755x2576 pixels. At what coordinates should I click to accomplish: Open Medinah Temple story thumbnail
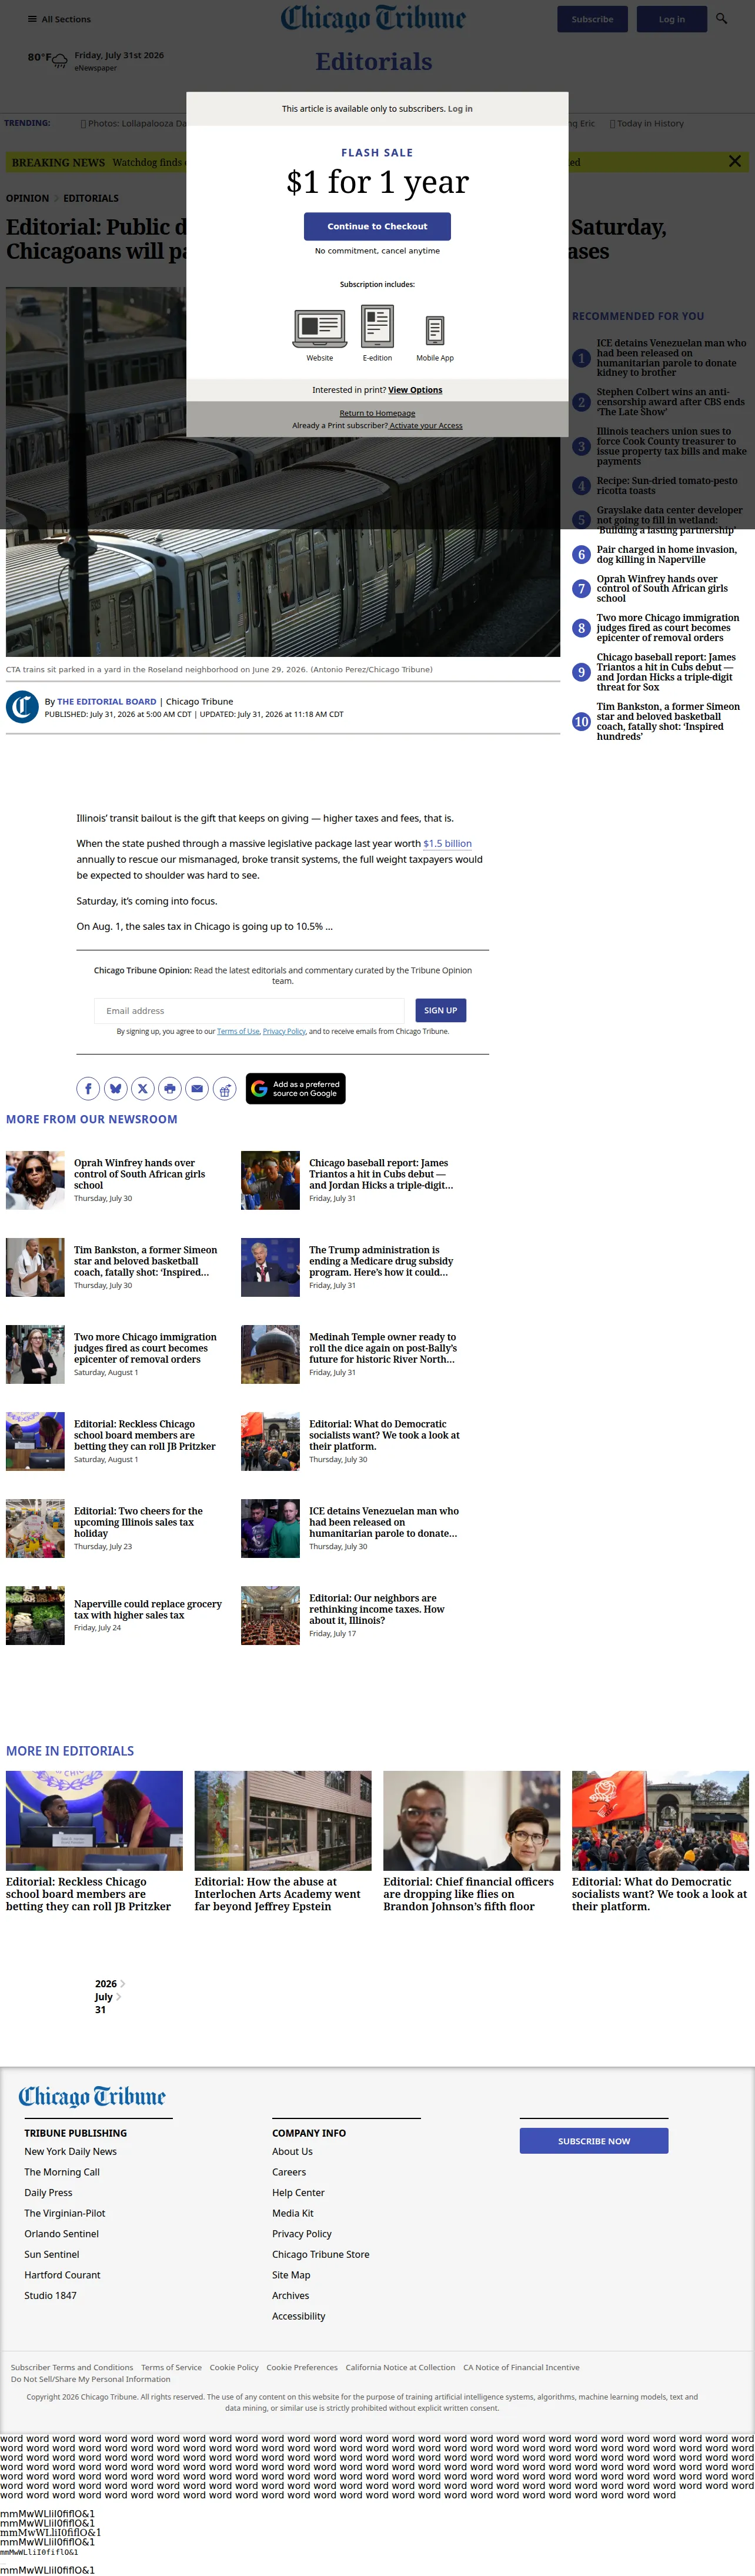click(270, 1354)
